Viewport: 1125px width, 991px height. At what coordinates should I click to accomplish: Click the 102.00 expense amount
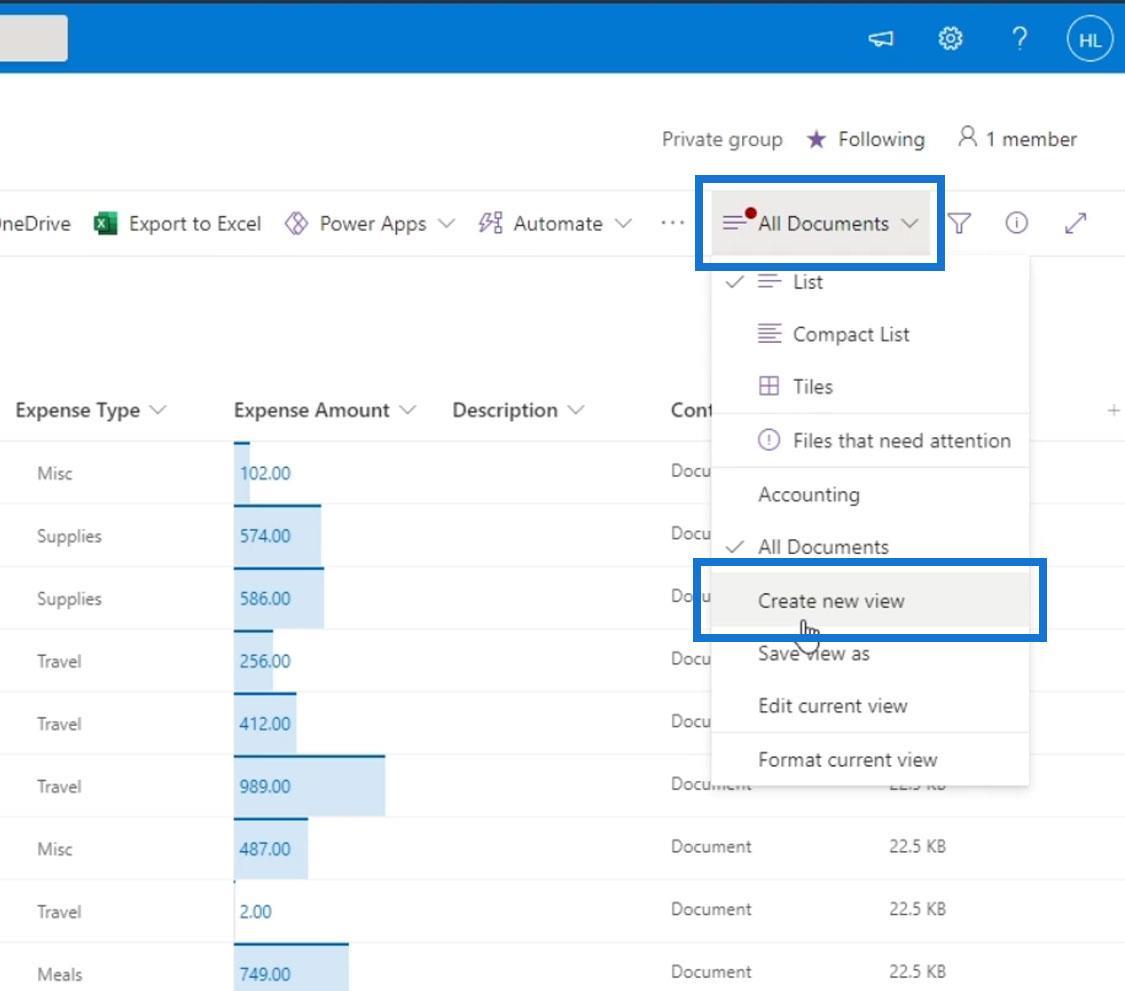click(x=265, y=473)
